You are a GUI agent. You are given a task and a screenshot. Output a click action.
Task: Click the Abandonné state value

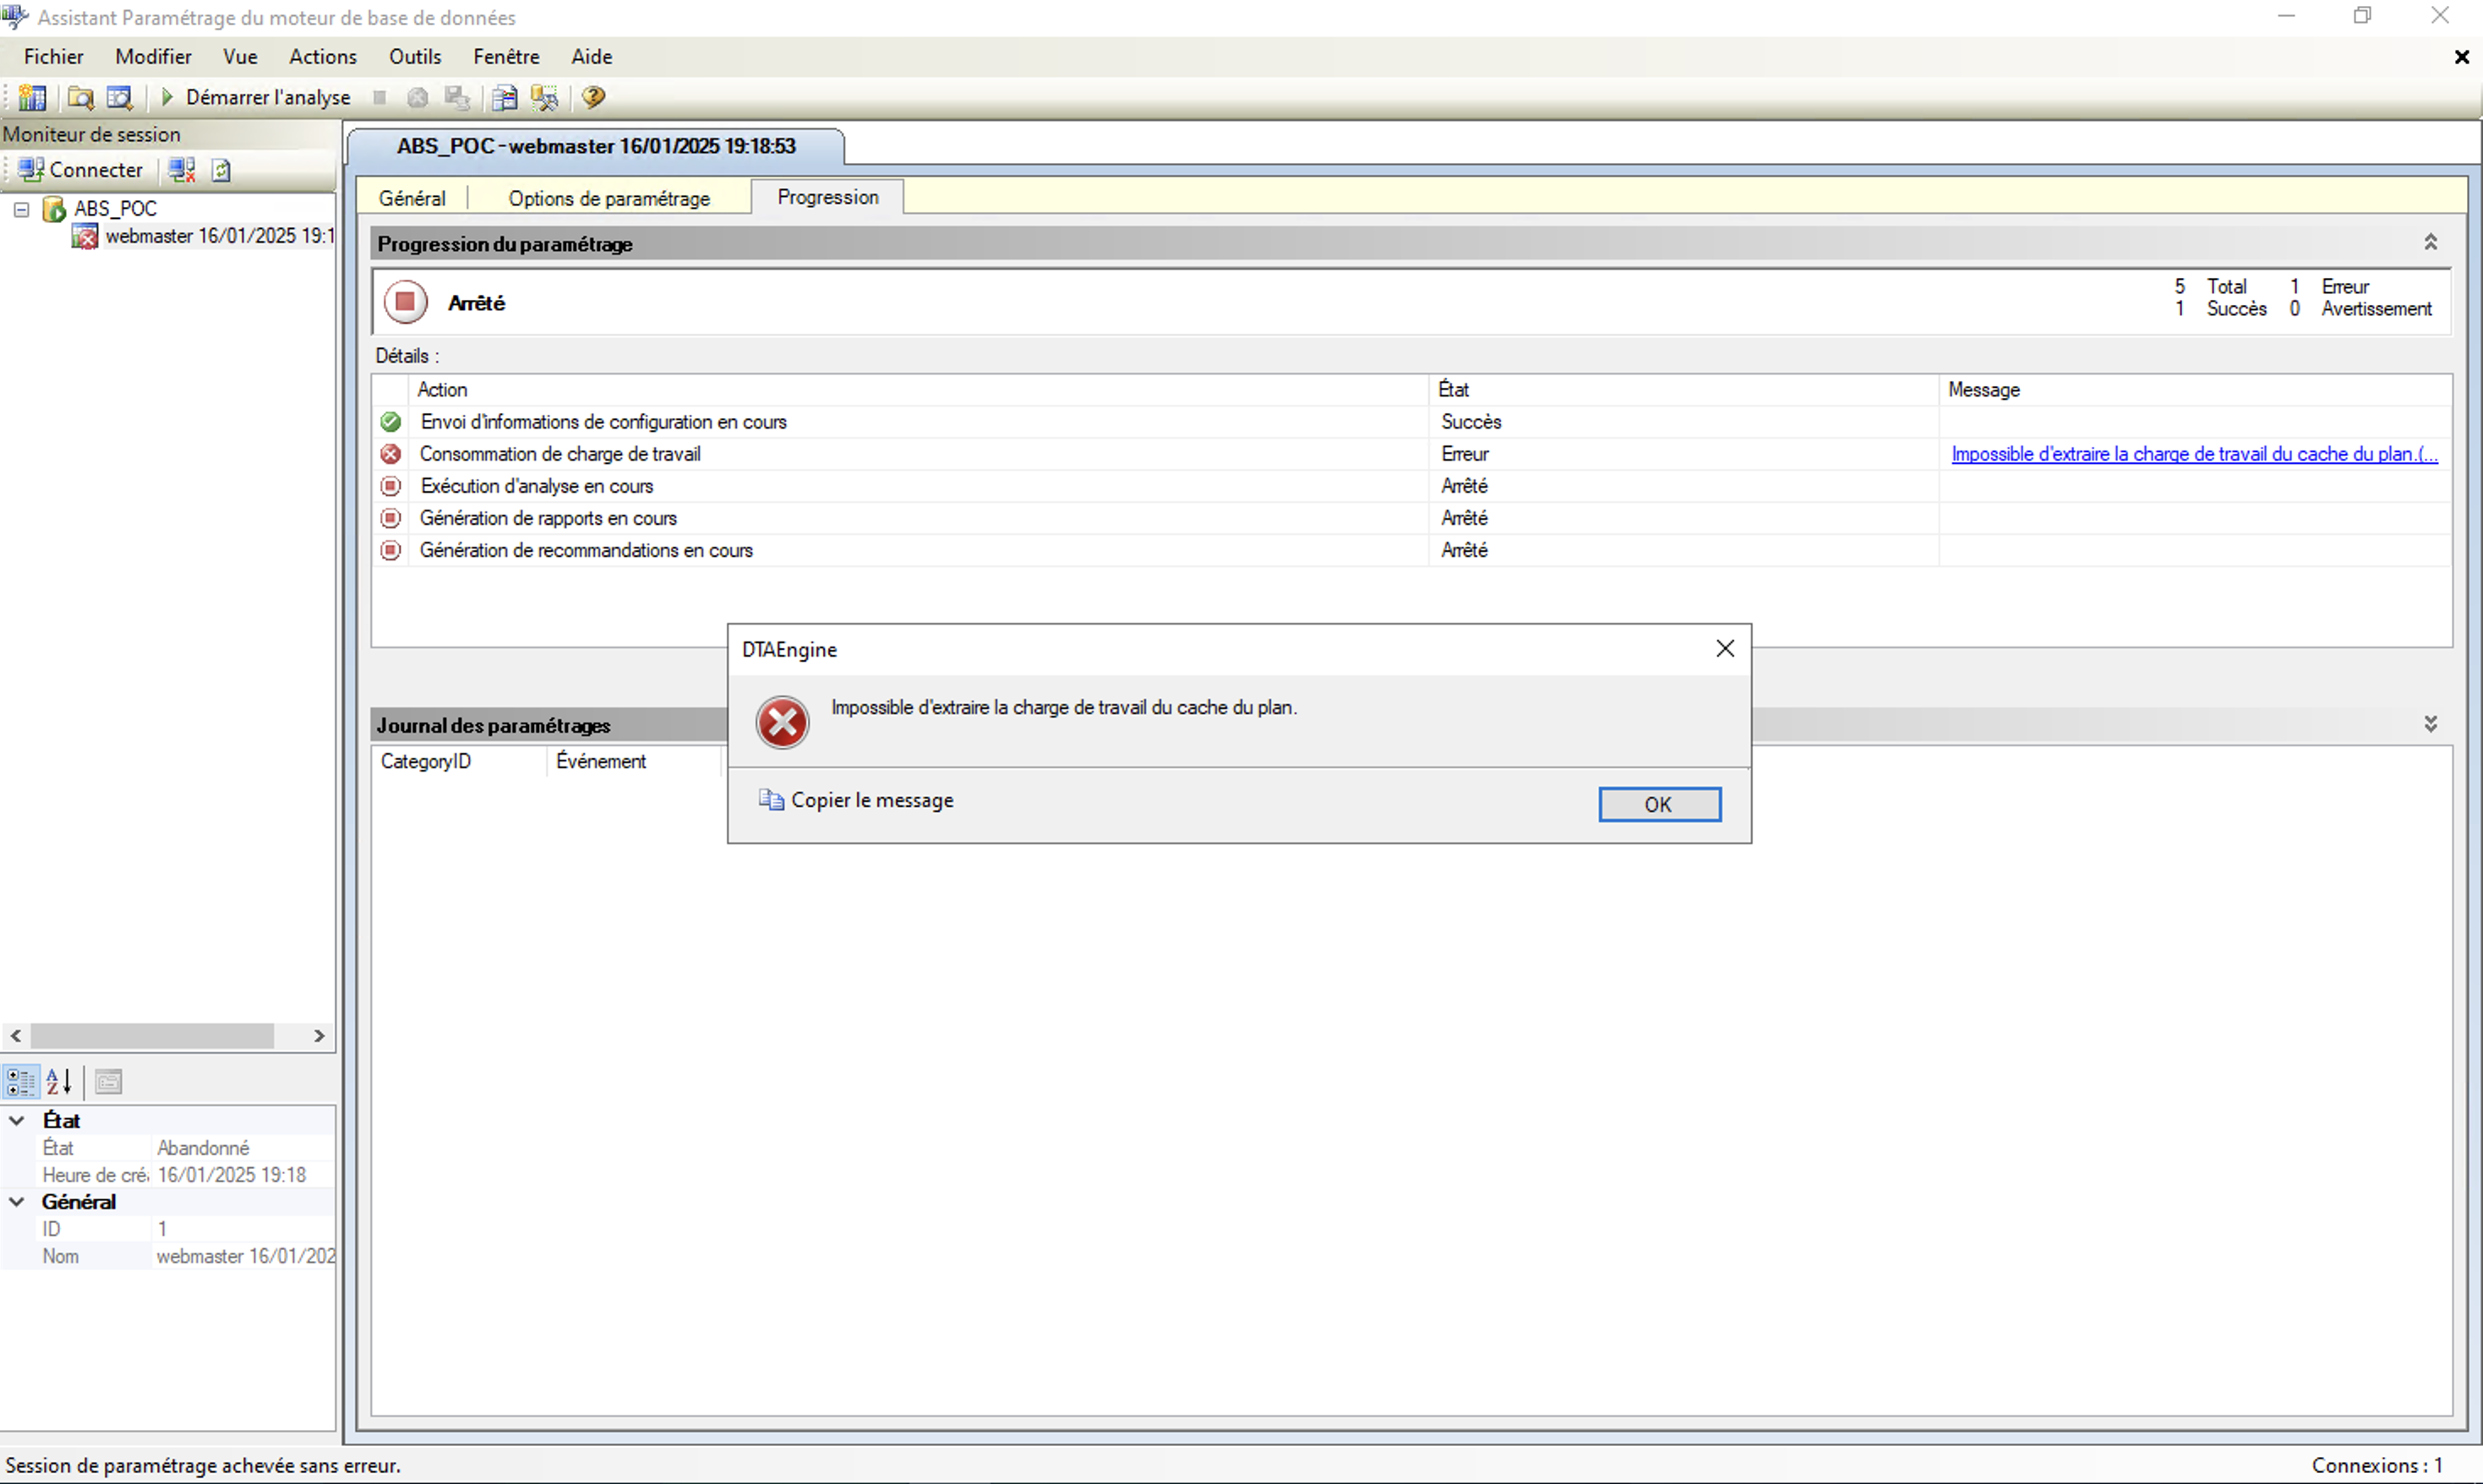coord(203,1148)
